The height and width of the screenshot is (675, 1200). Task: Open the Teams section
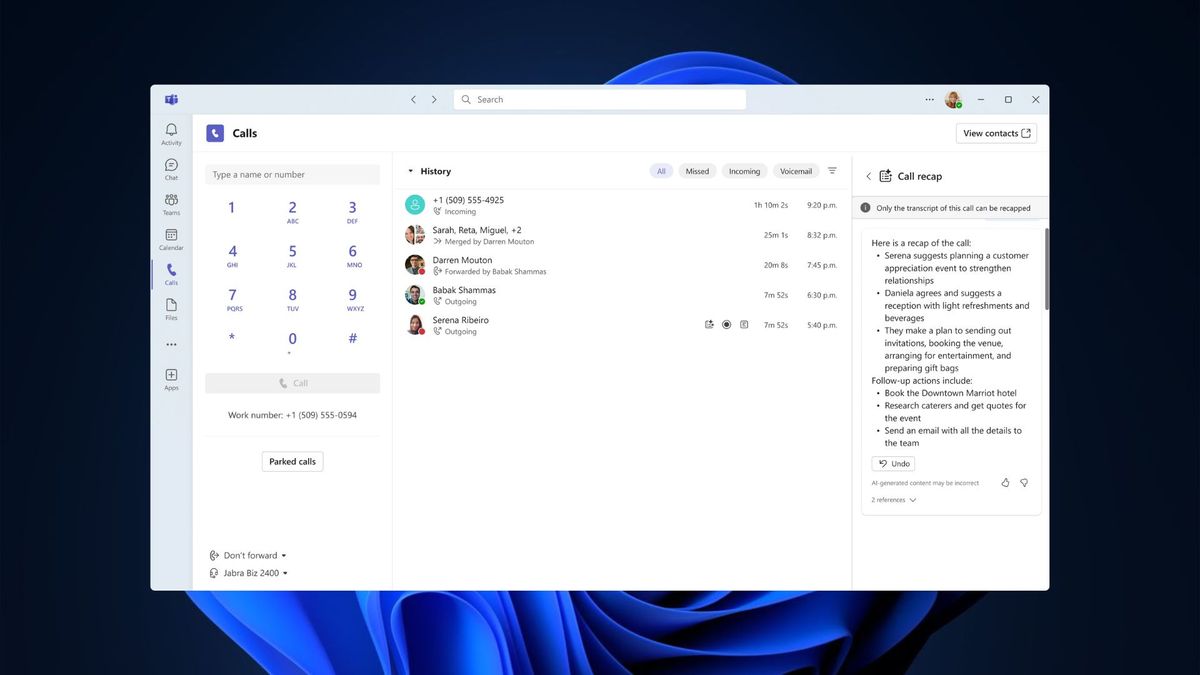pos(171,202)
